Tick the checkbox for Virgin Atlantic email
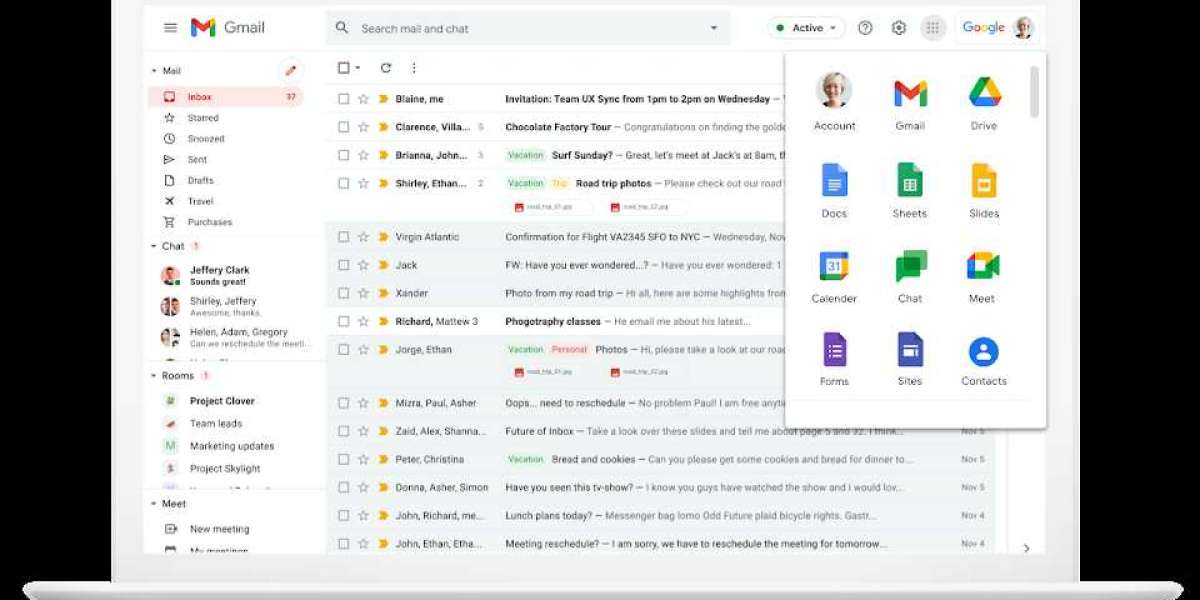This screenshot has height=600, width=1200. [x=343, y=237]
